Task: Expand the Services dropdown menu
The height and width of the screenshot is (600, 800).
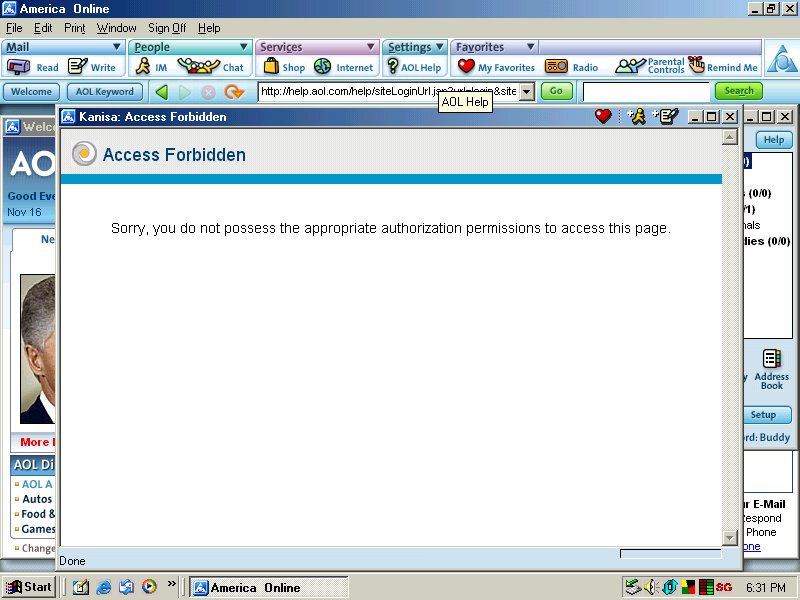Action: (371, 47)
